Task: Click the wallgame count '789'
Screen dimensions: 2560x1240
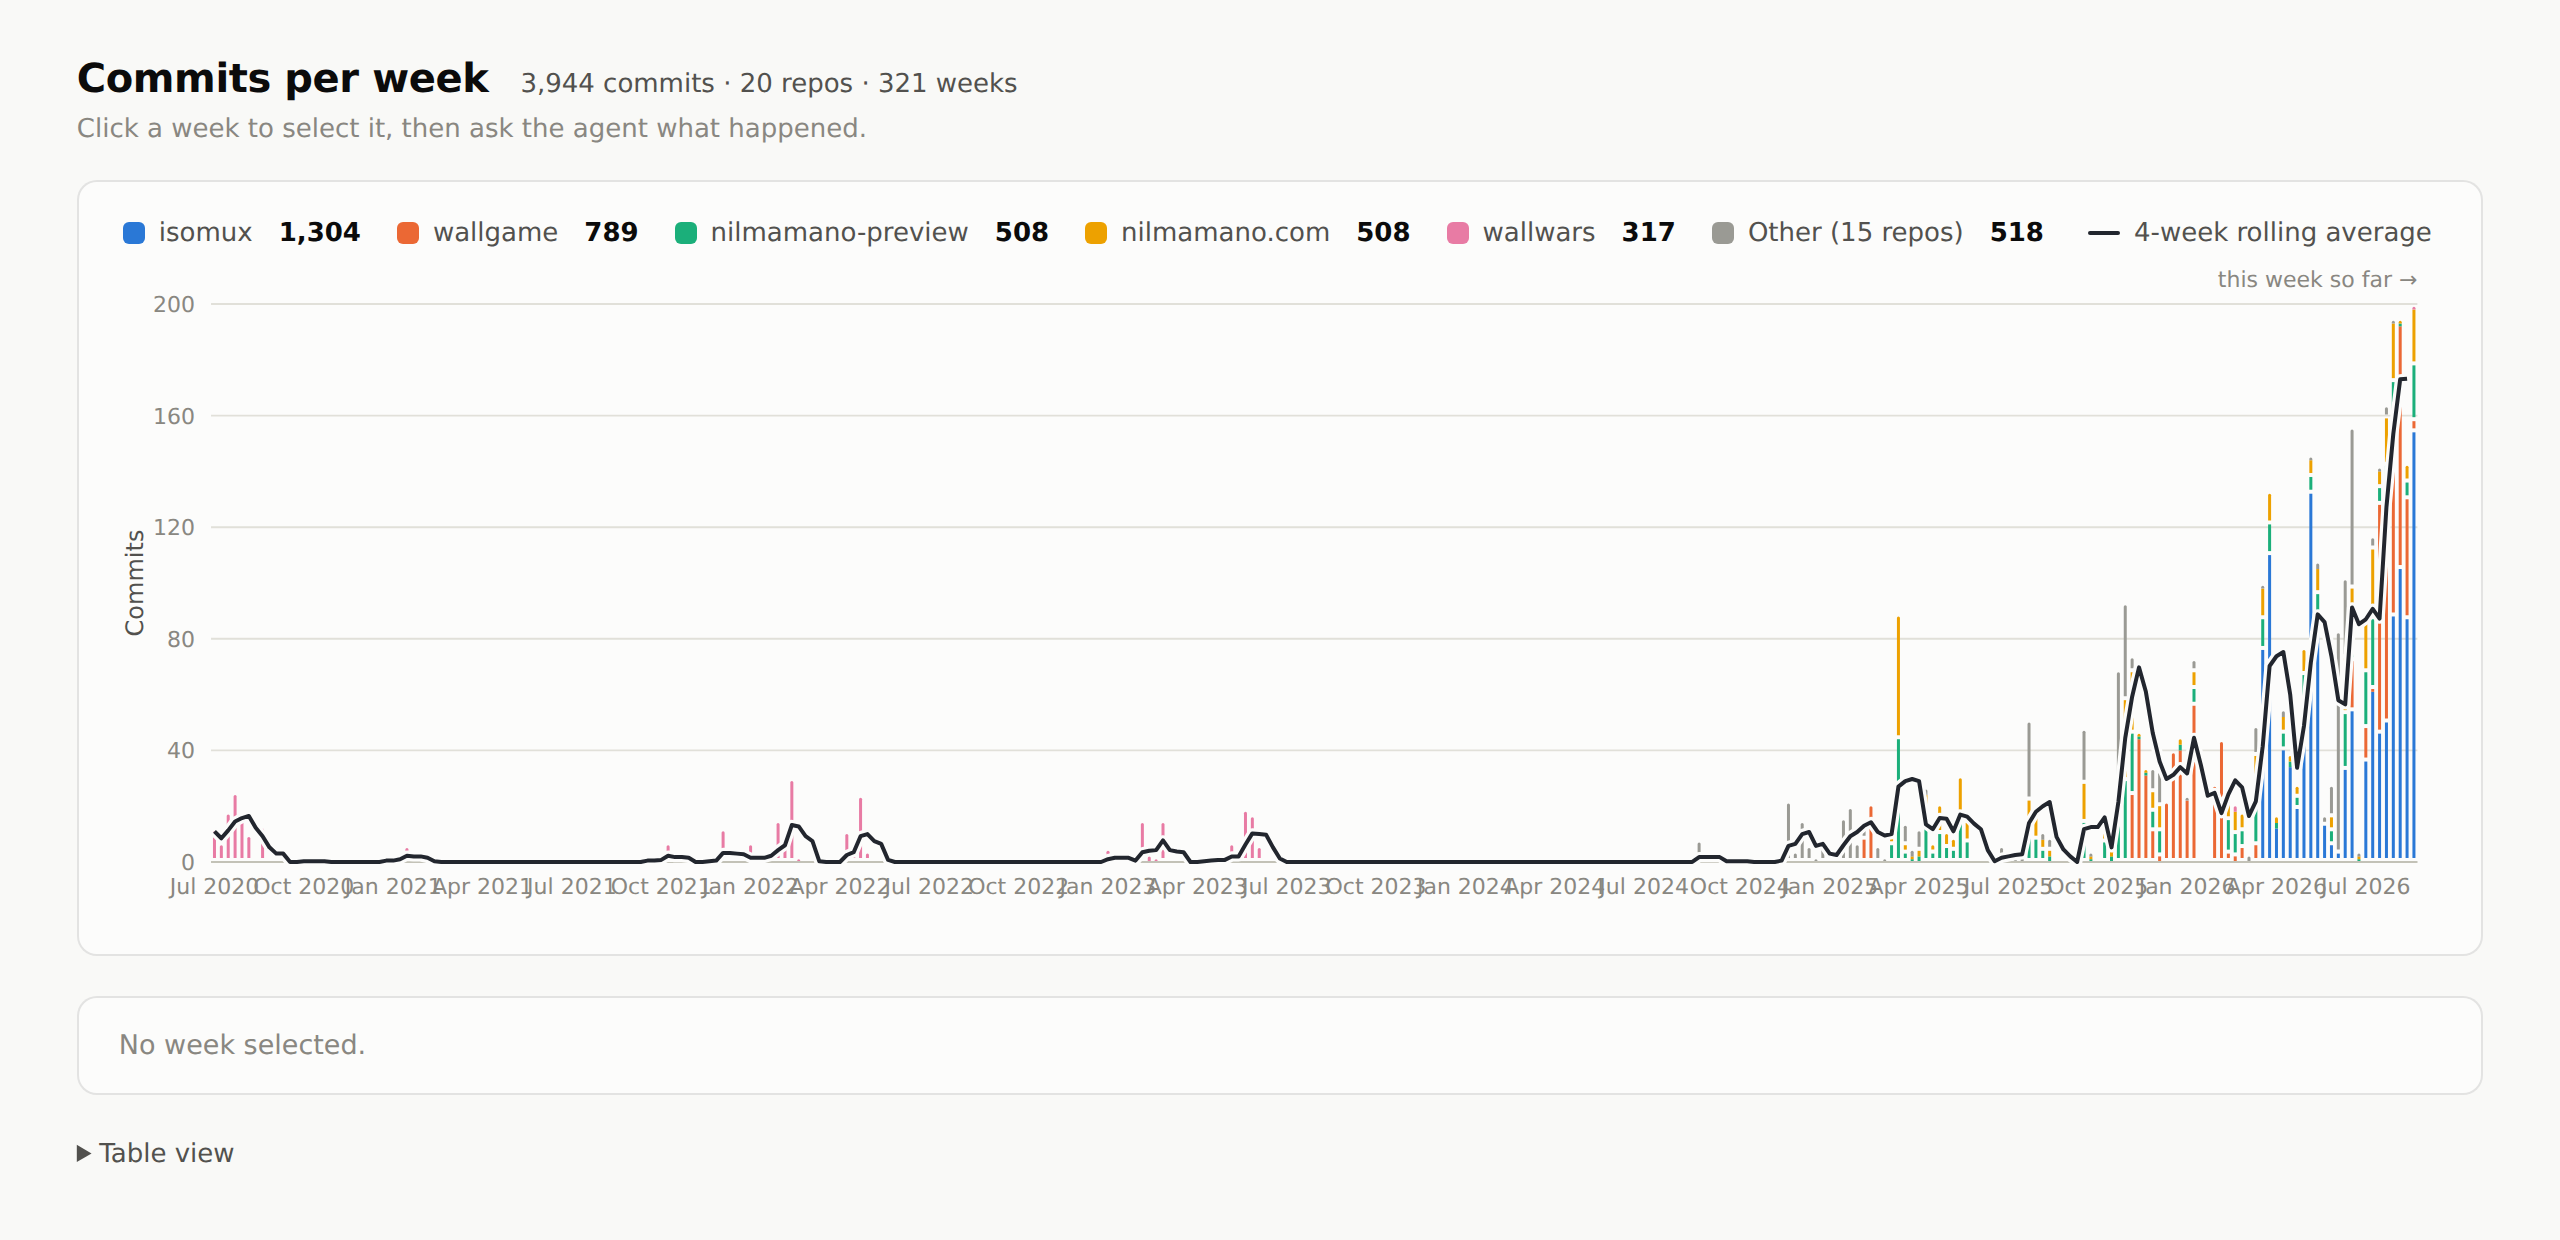Action: pyautogui.click(x=611, y=232)
